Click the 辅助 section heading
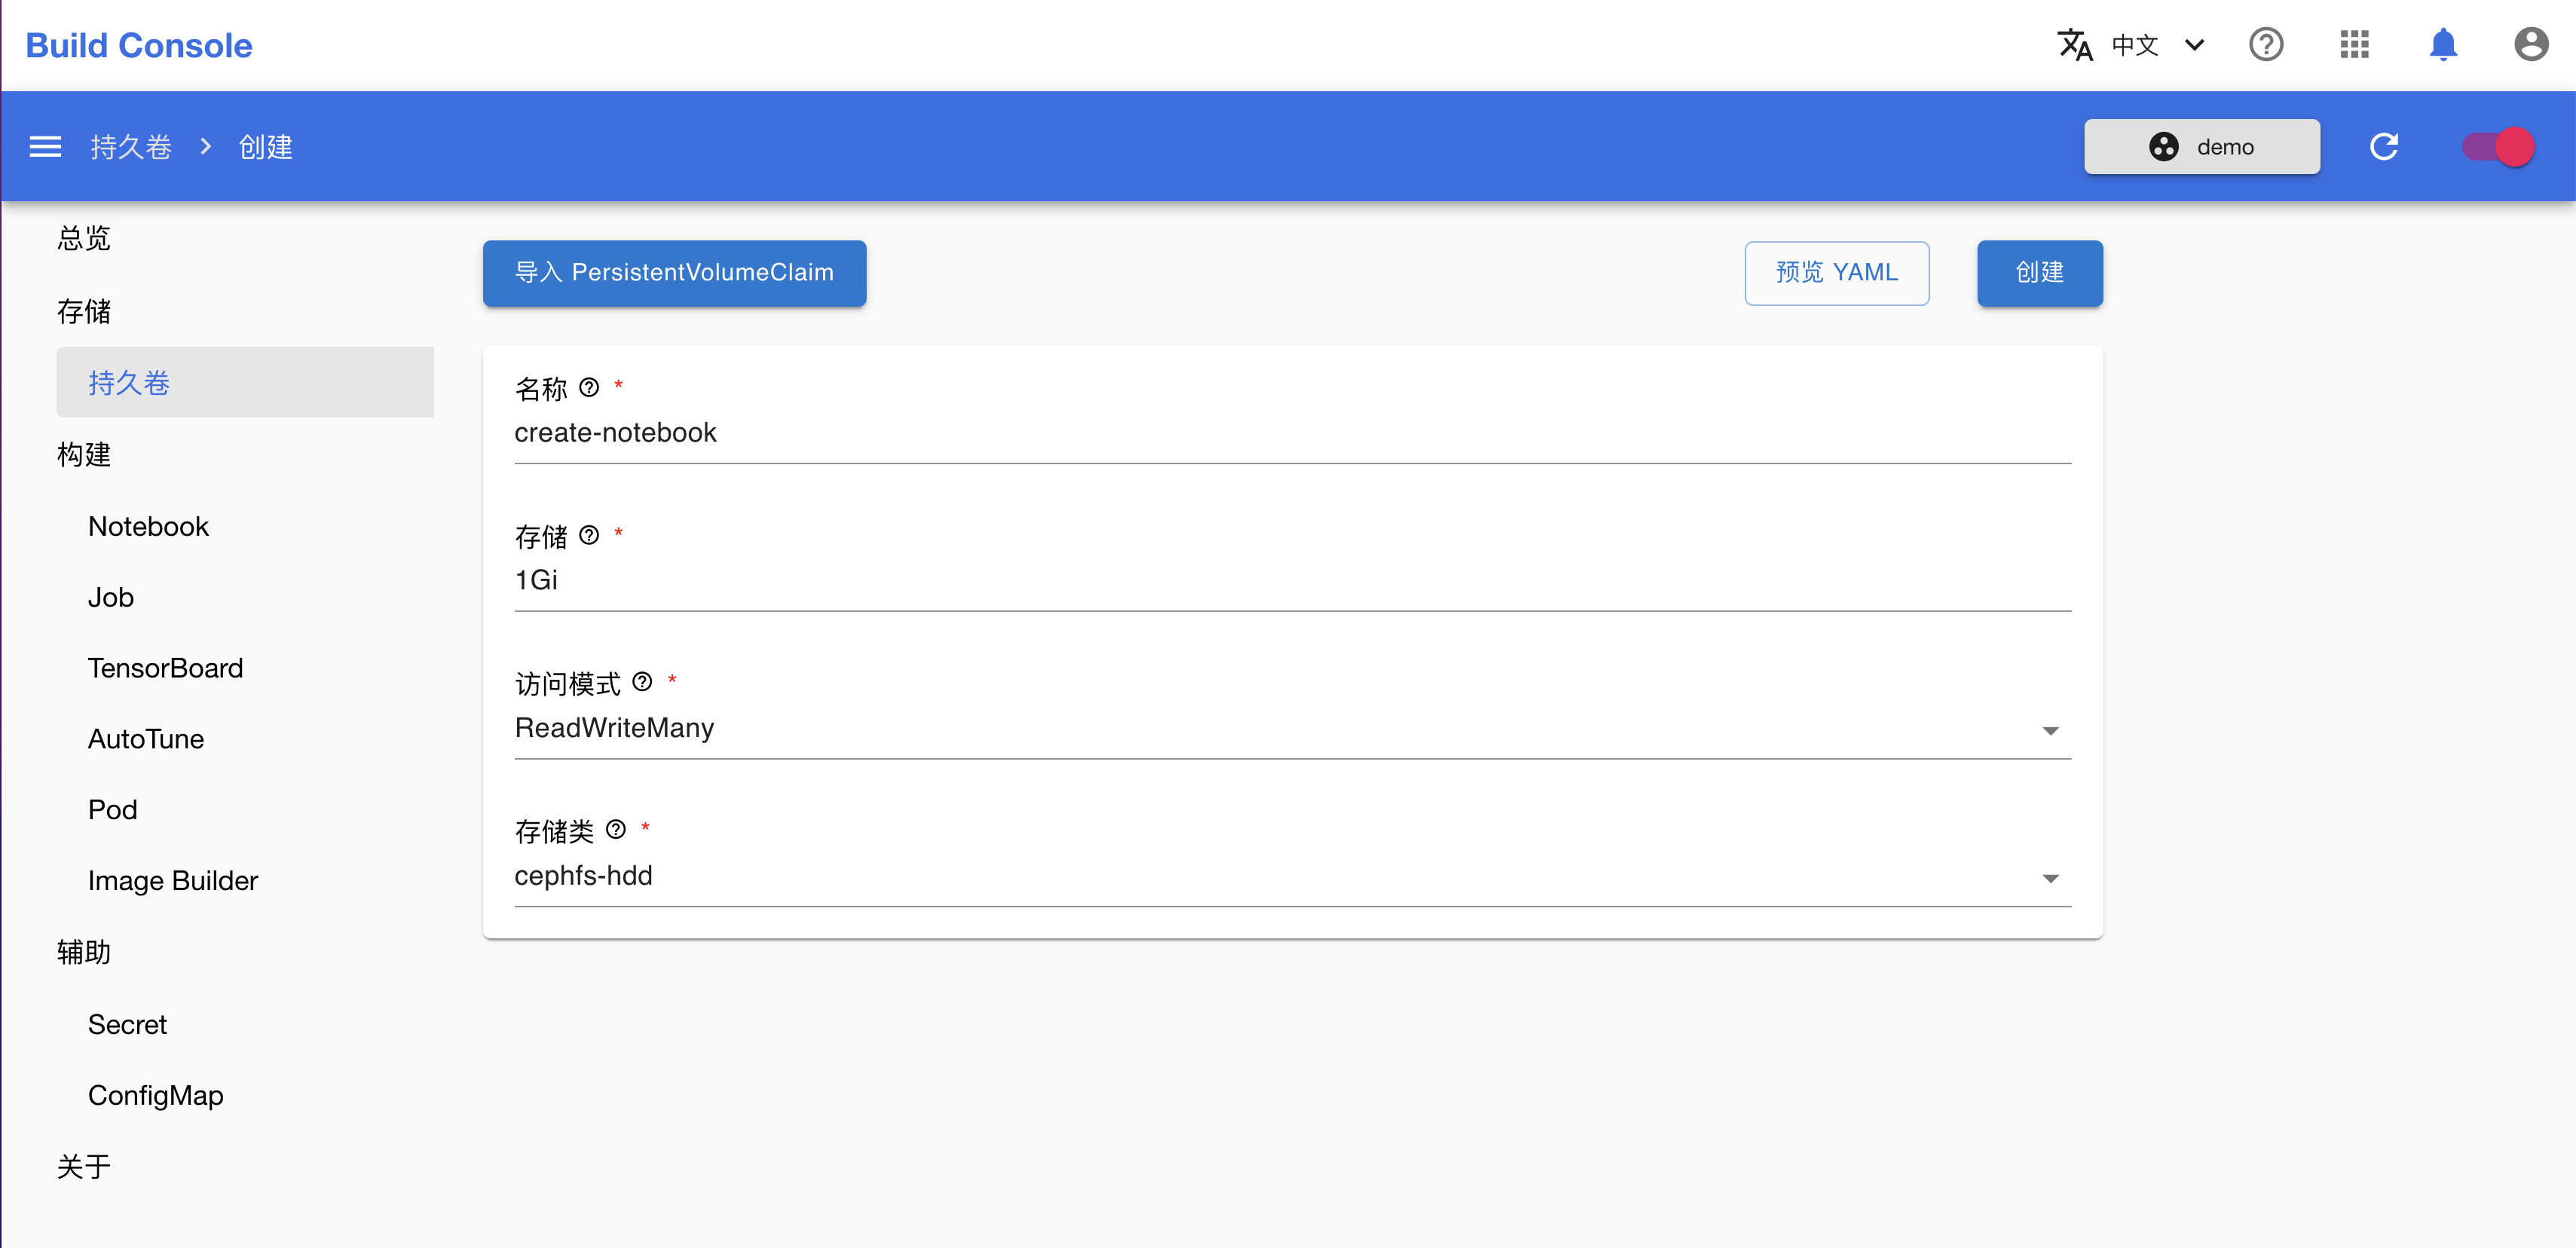 (84, 953)
